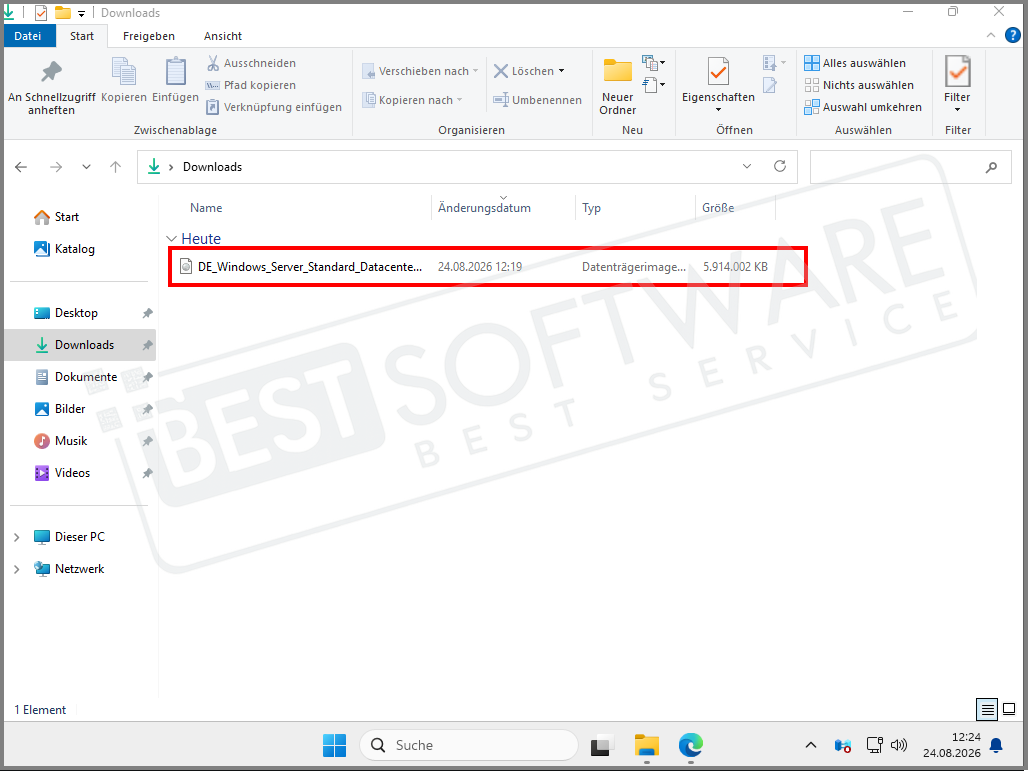Click the Öffnen icon with dropdown

click(774, 63)
